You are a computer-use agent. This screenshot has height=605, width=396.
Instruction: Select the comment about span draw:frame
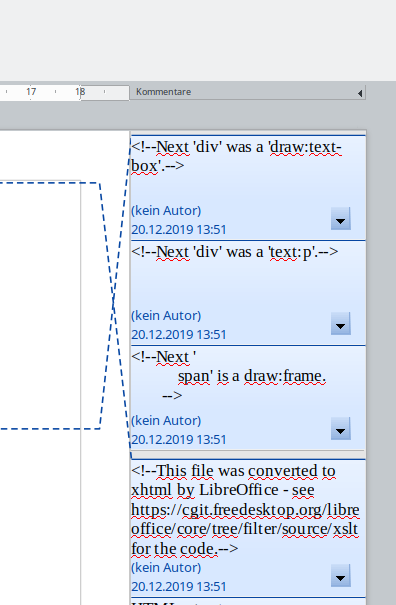pyautogui.click(x=248, y=397)
